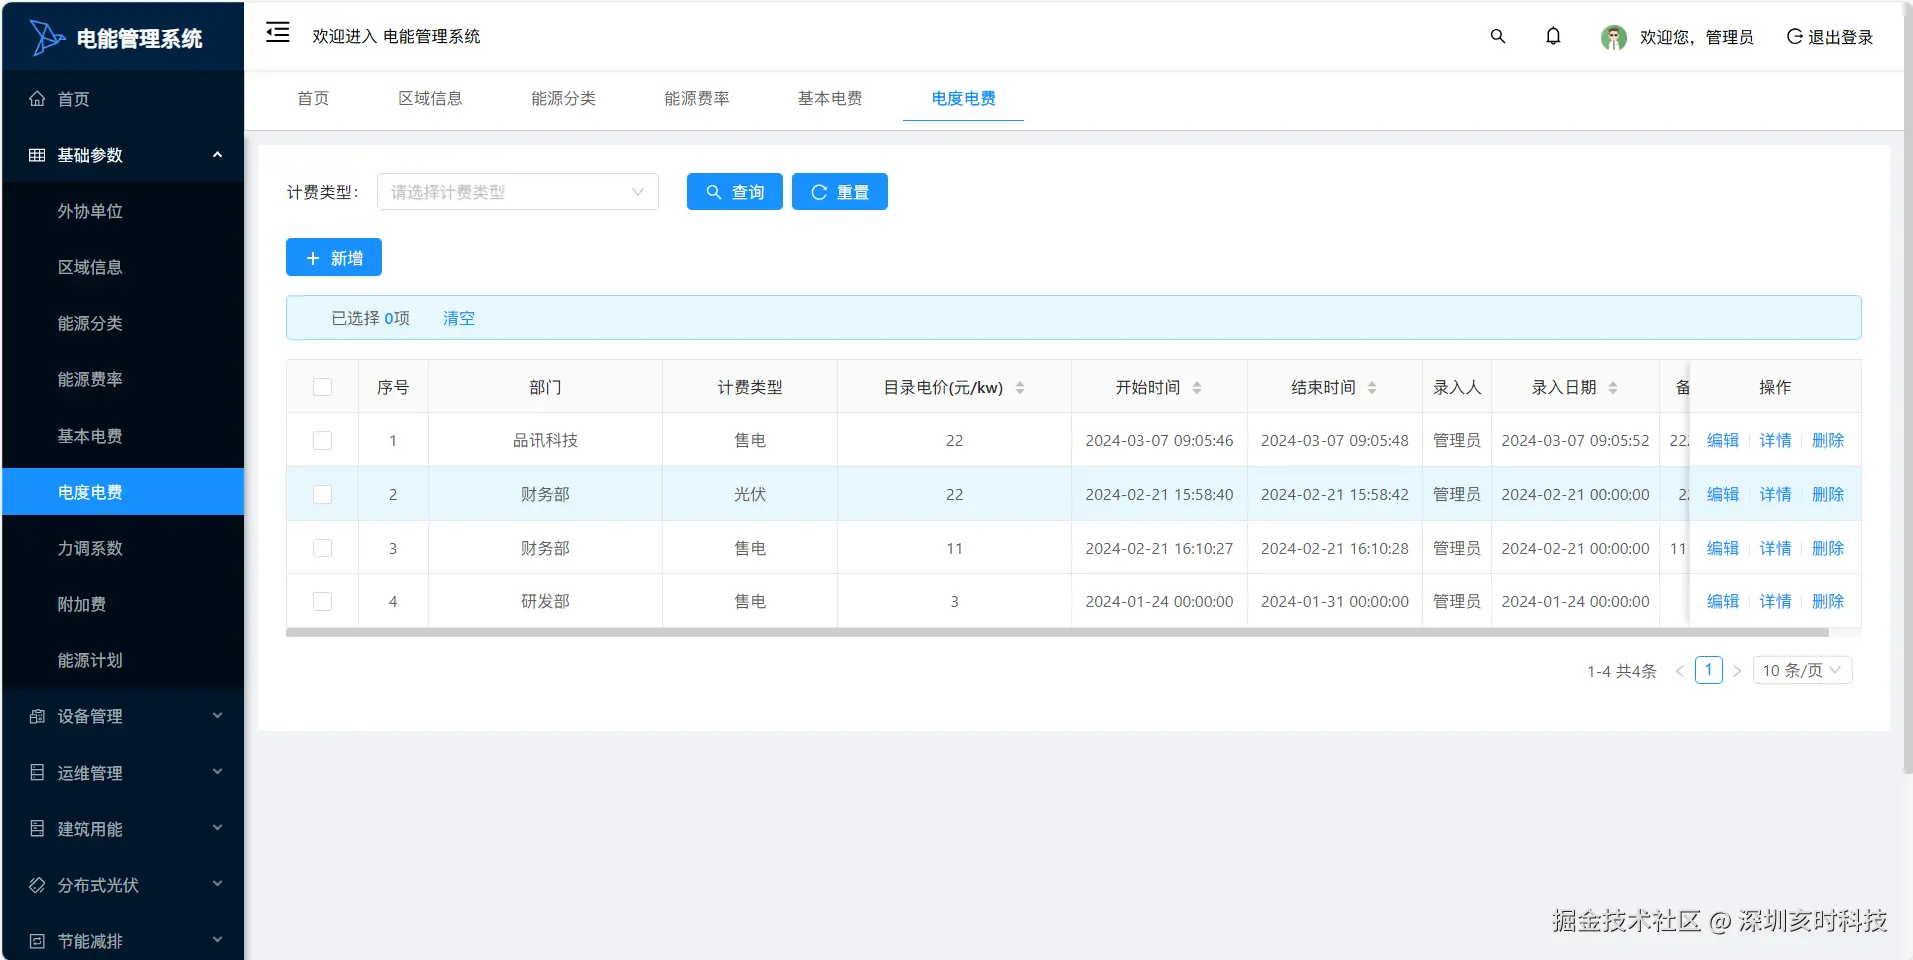1913x960 pixels.
Task: Check row 3 财务部 售电 checkbox
Action: coord(322,548)
